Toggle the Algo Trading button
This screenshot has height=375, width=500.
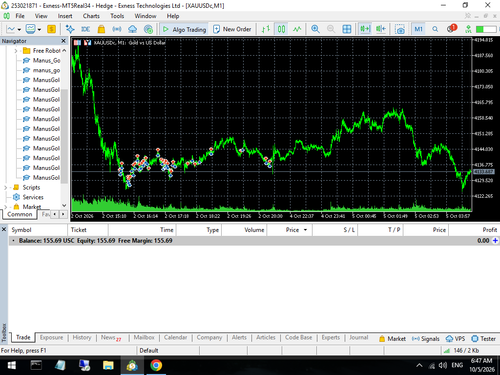click(x=184, y=29)
